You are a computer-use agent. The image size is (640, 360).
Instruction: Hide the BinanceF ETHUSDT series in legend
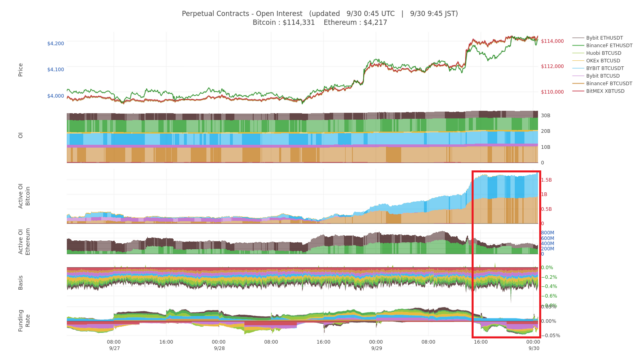tap(603, 45)
